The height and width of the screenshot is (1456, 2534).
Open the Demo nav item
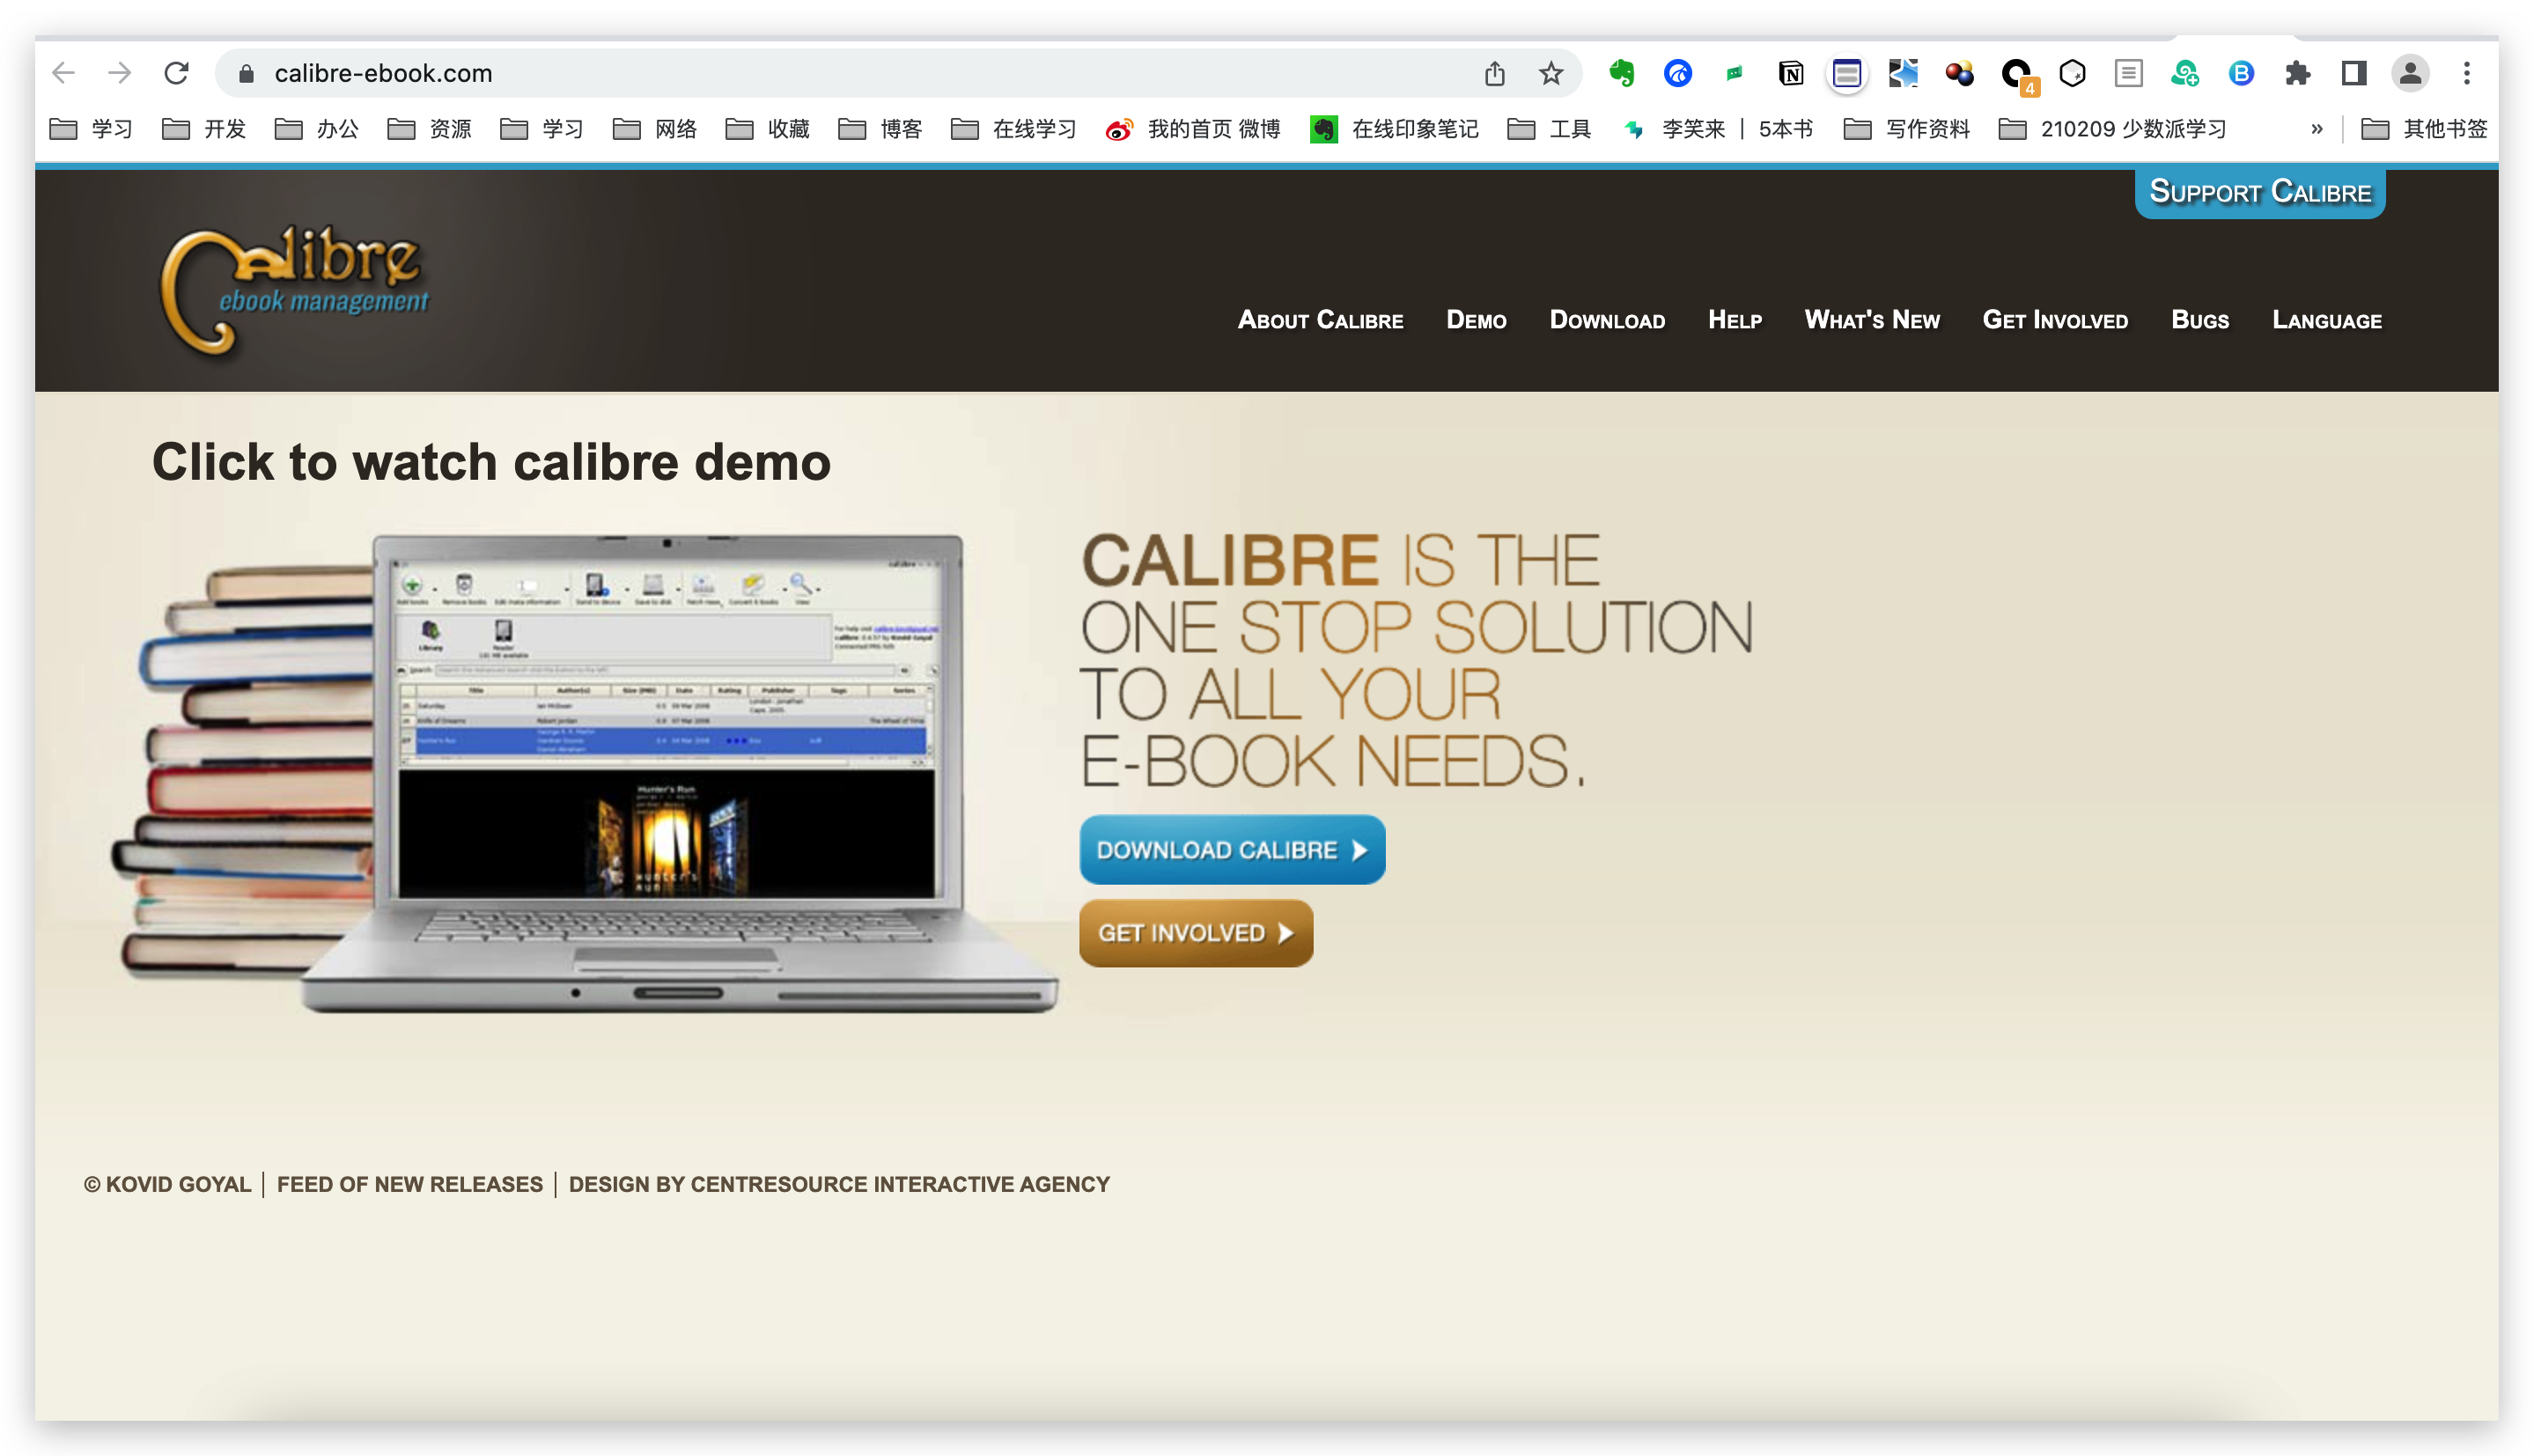(1476, 320)
